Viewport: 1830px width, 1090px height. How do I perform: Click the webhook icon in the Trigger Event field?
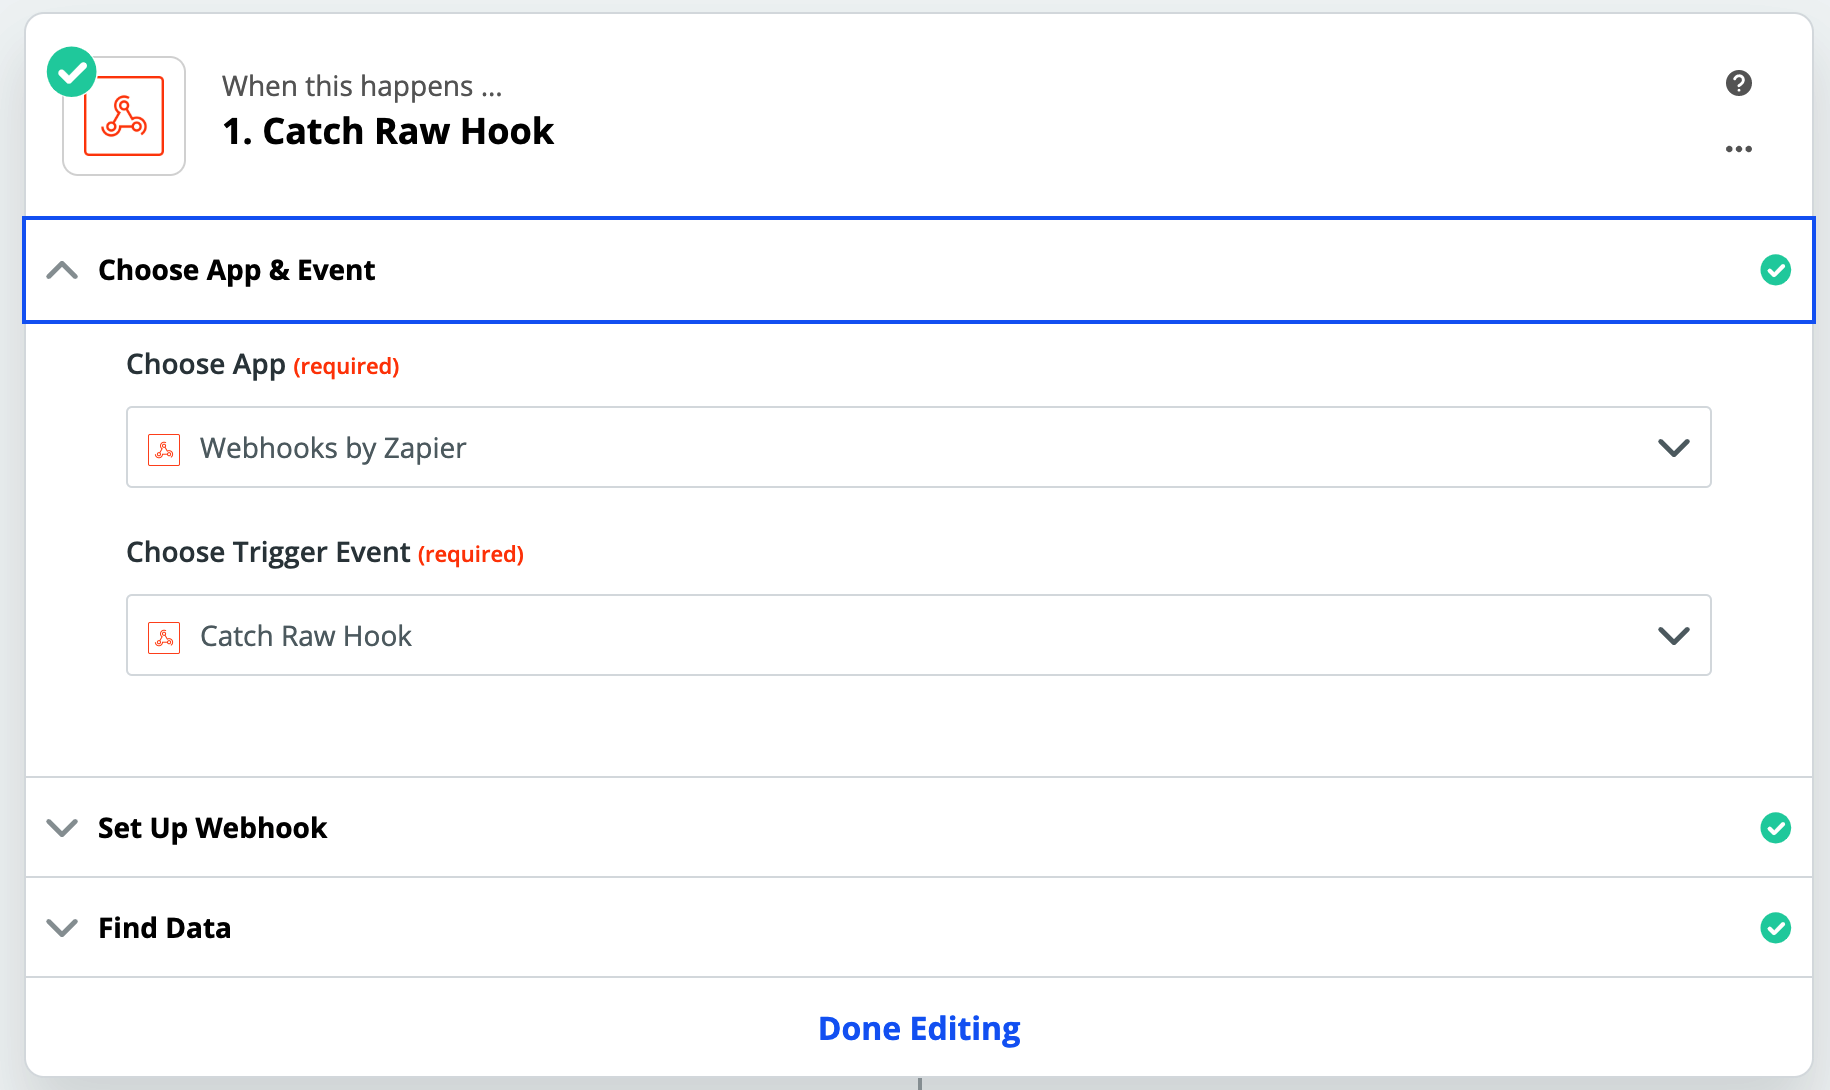click(x=164, y=637)
